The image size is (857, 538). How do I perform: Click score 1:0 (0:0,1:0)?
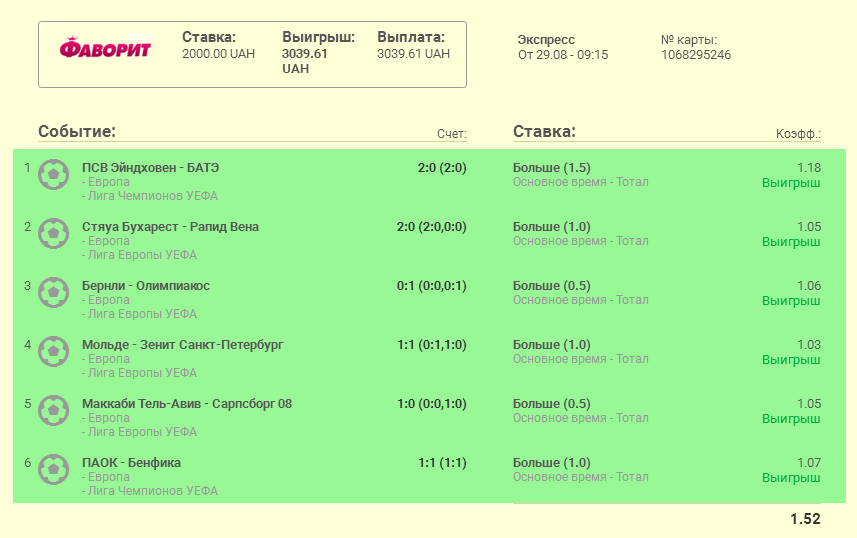[432, 404]
